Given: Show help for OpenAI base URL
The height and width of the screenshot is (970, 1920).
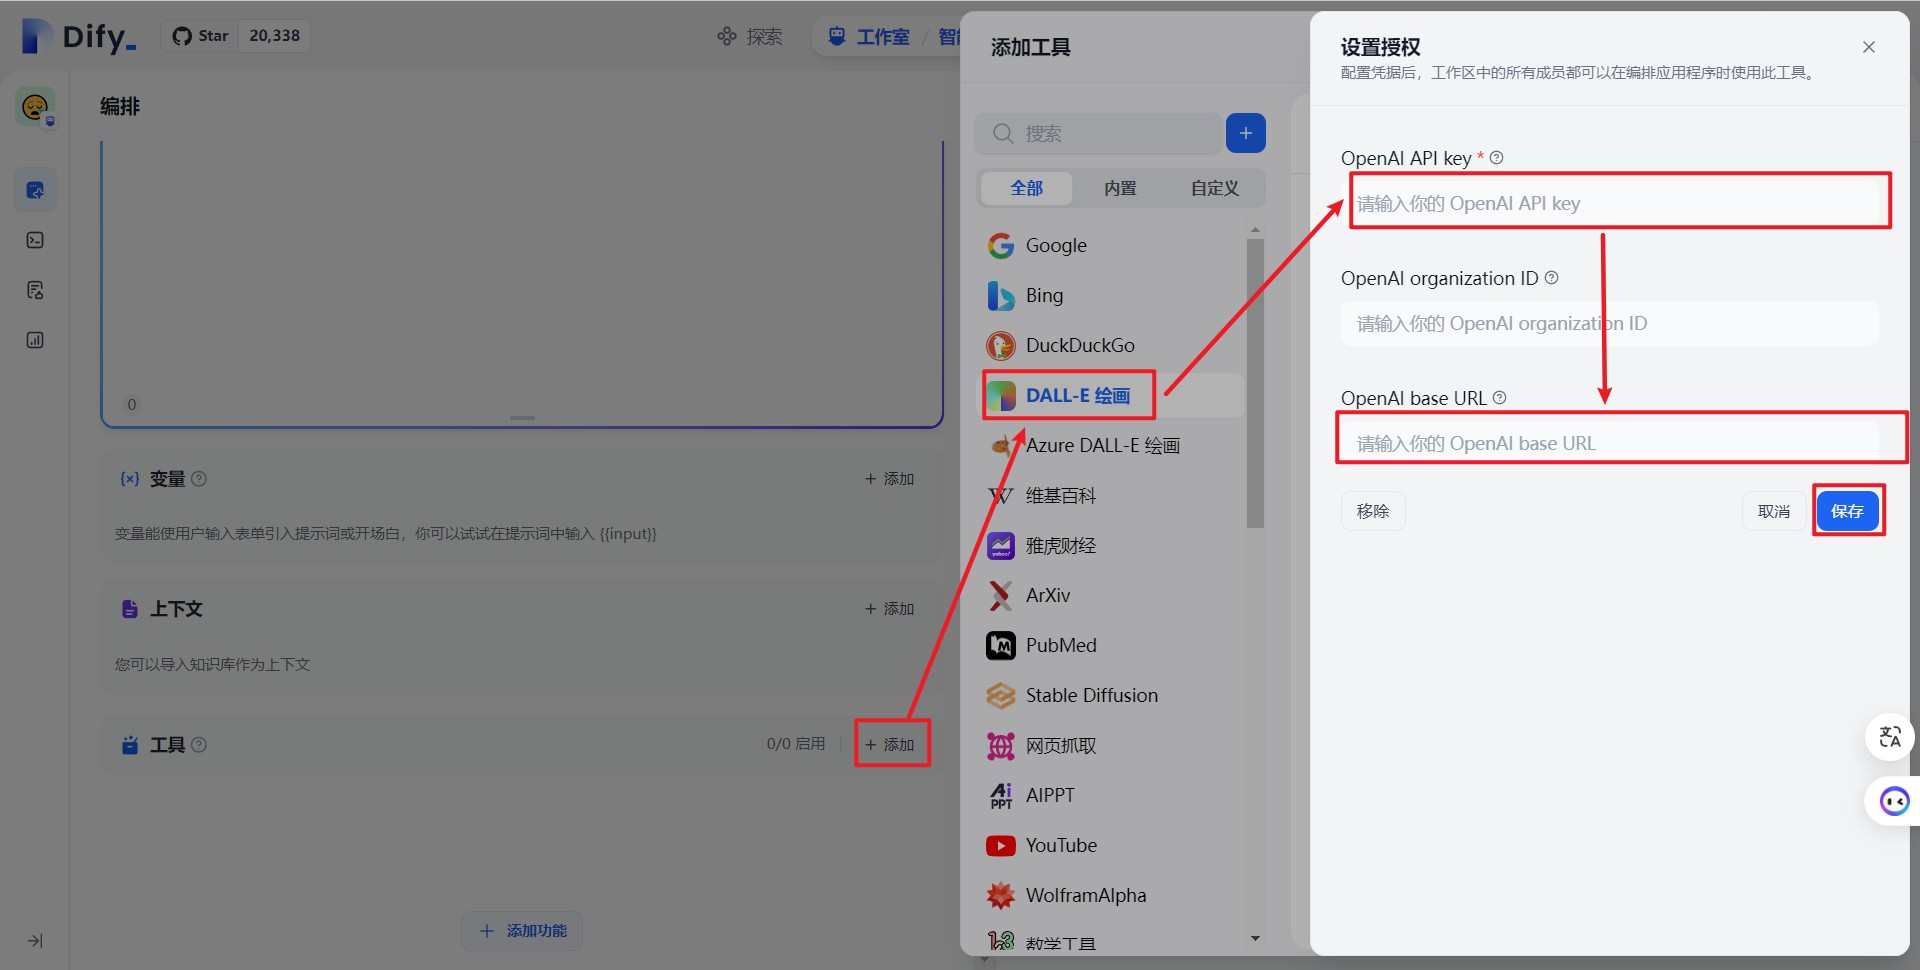Looking at the screenshot, I should pos(1500,398).
